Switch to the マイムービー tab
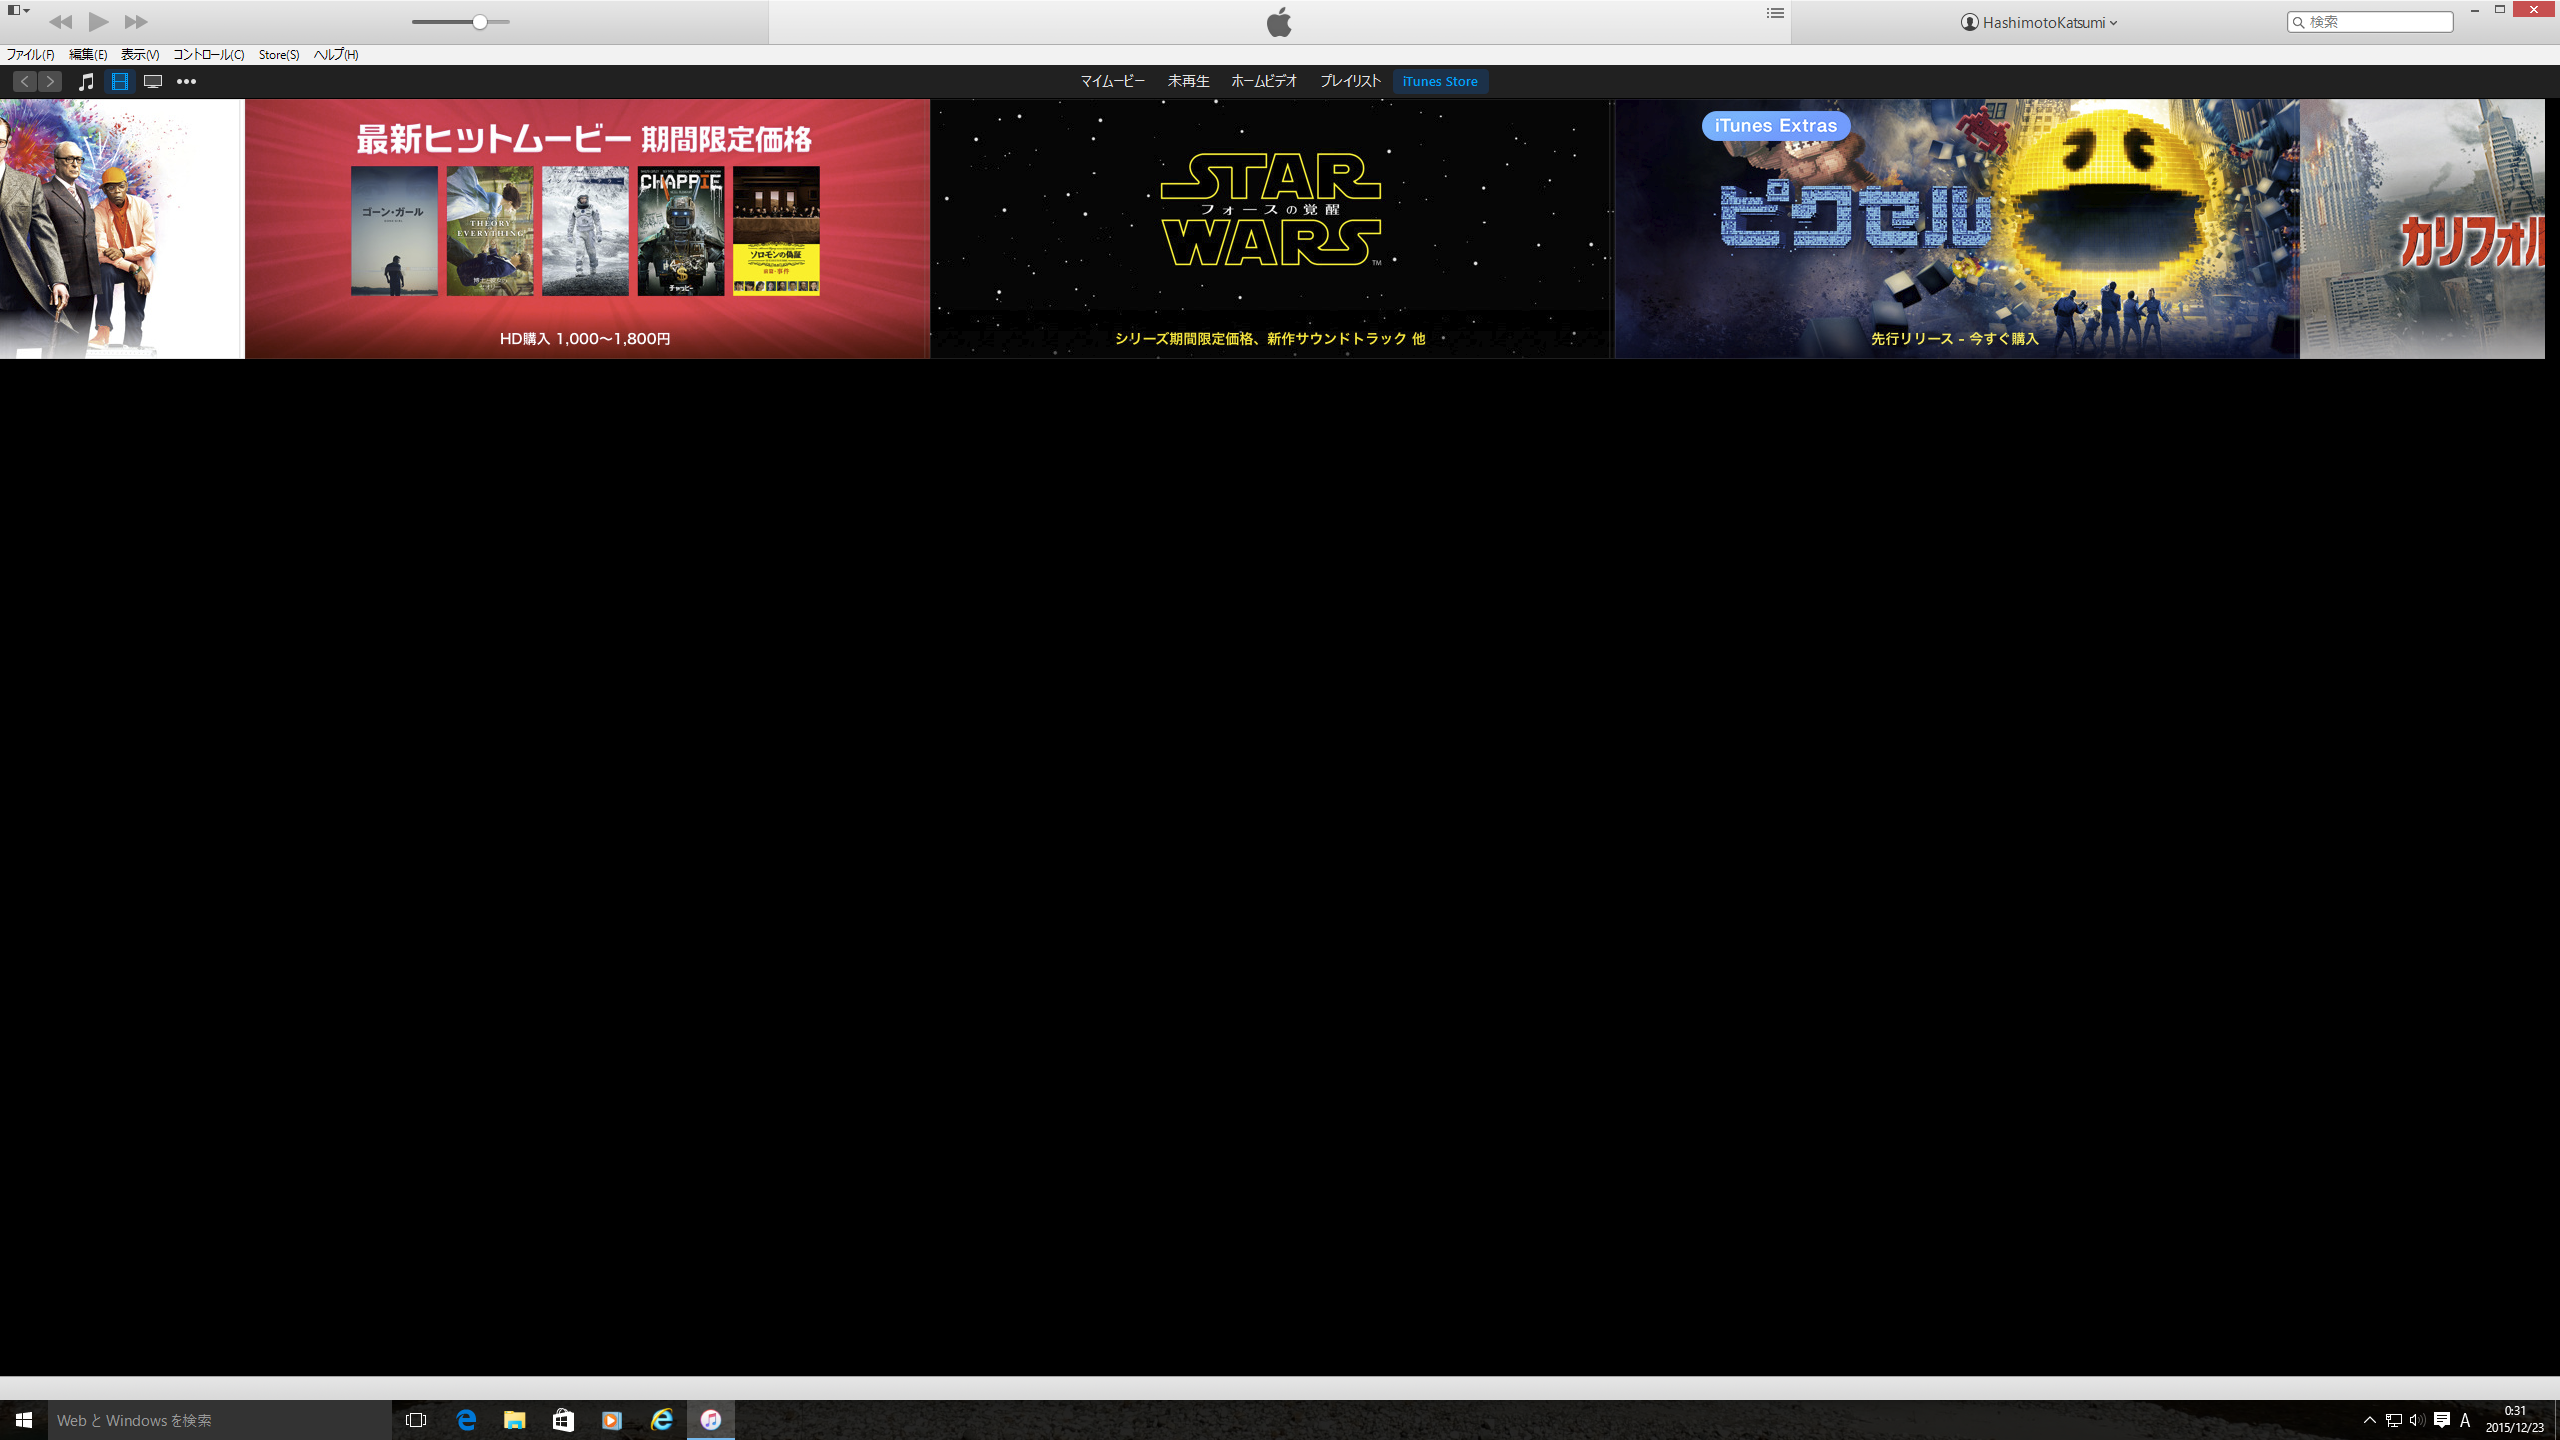 click(x=1112, y=82)
